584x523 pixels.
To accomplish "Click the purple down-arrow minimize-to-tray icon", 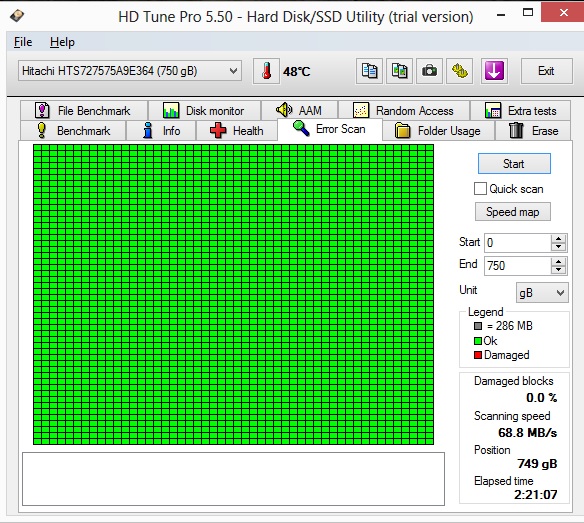I will tap(494, 71).
